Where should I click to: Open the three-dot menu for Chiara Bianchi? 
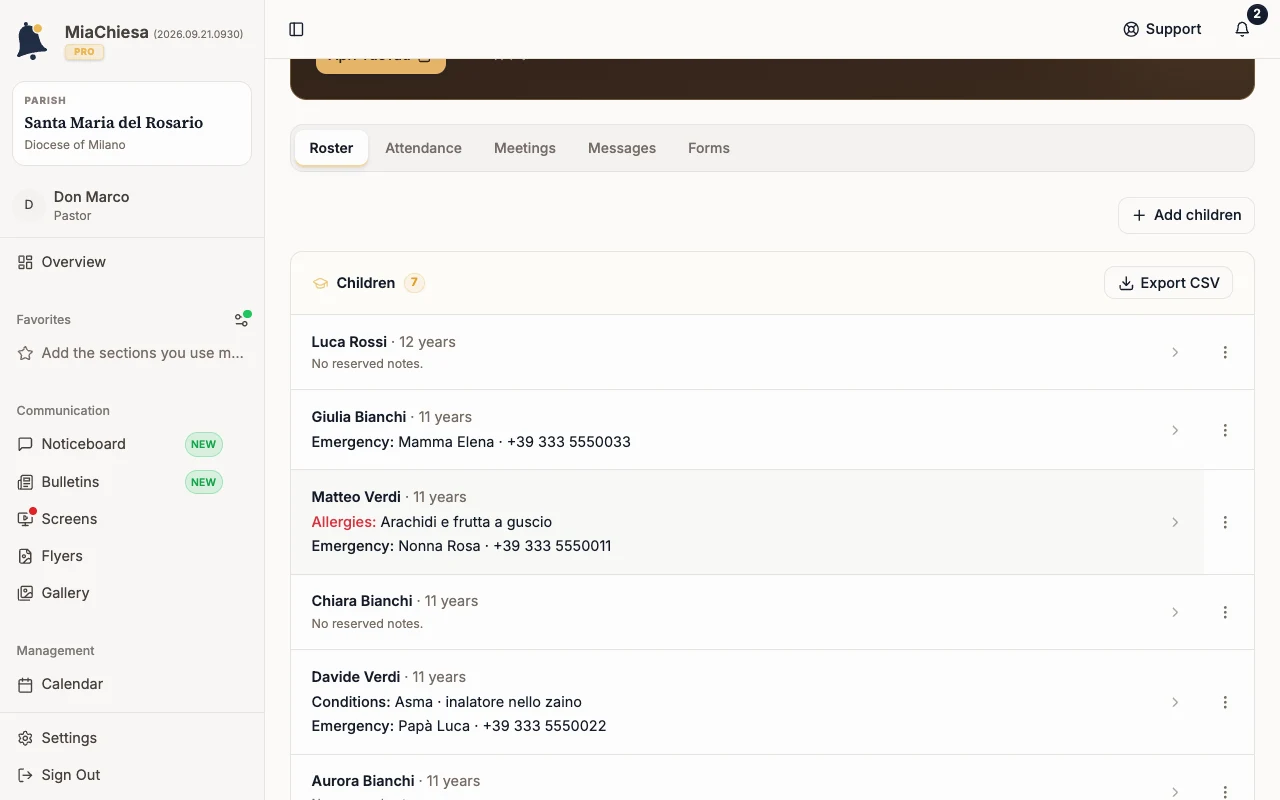pos(1225,612)
